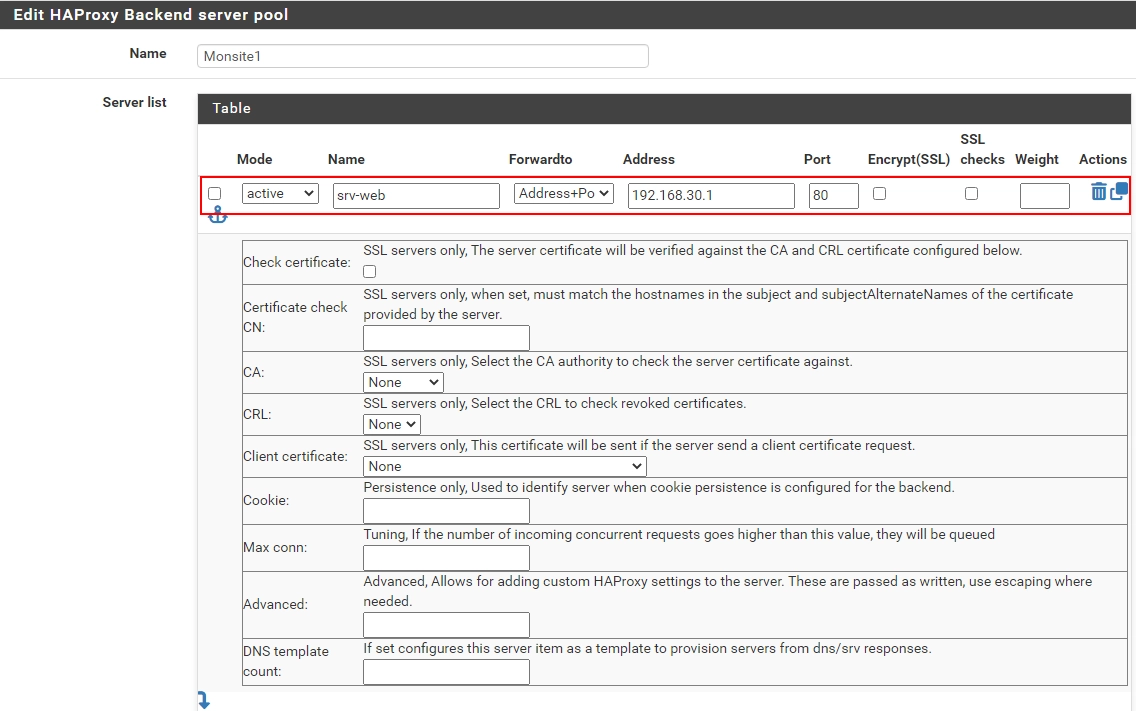1136x711 pixels.
Task: Click the Client certificate: row label
Action: pos(295,457)
